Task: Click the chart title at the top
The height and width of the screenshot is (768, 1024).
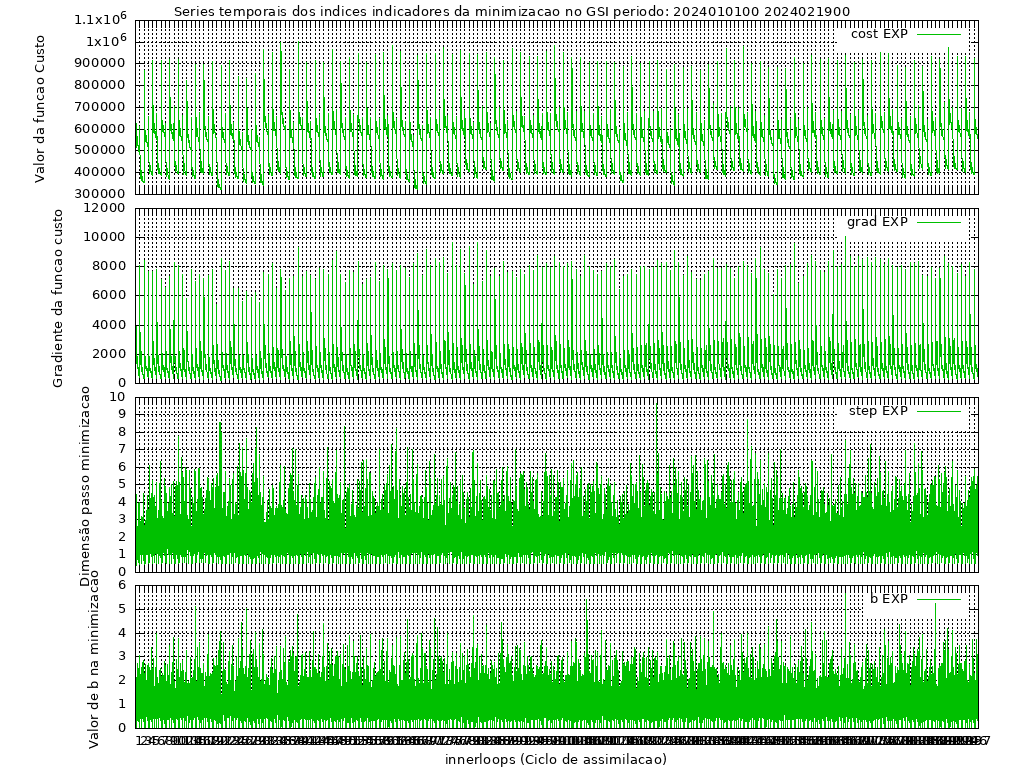Action: click(511, 12)
